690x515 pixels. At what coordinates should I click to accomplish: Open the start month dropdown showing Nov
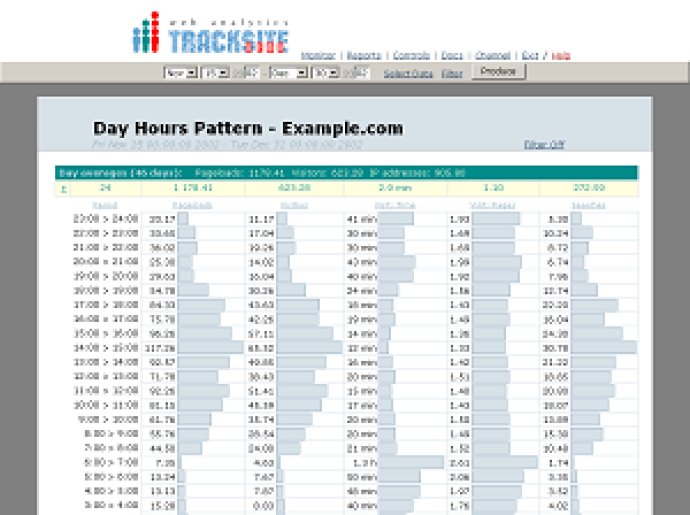[180, 73]
